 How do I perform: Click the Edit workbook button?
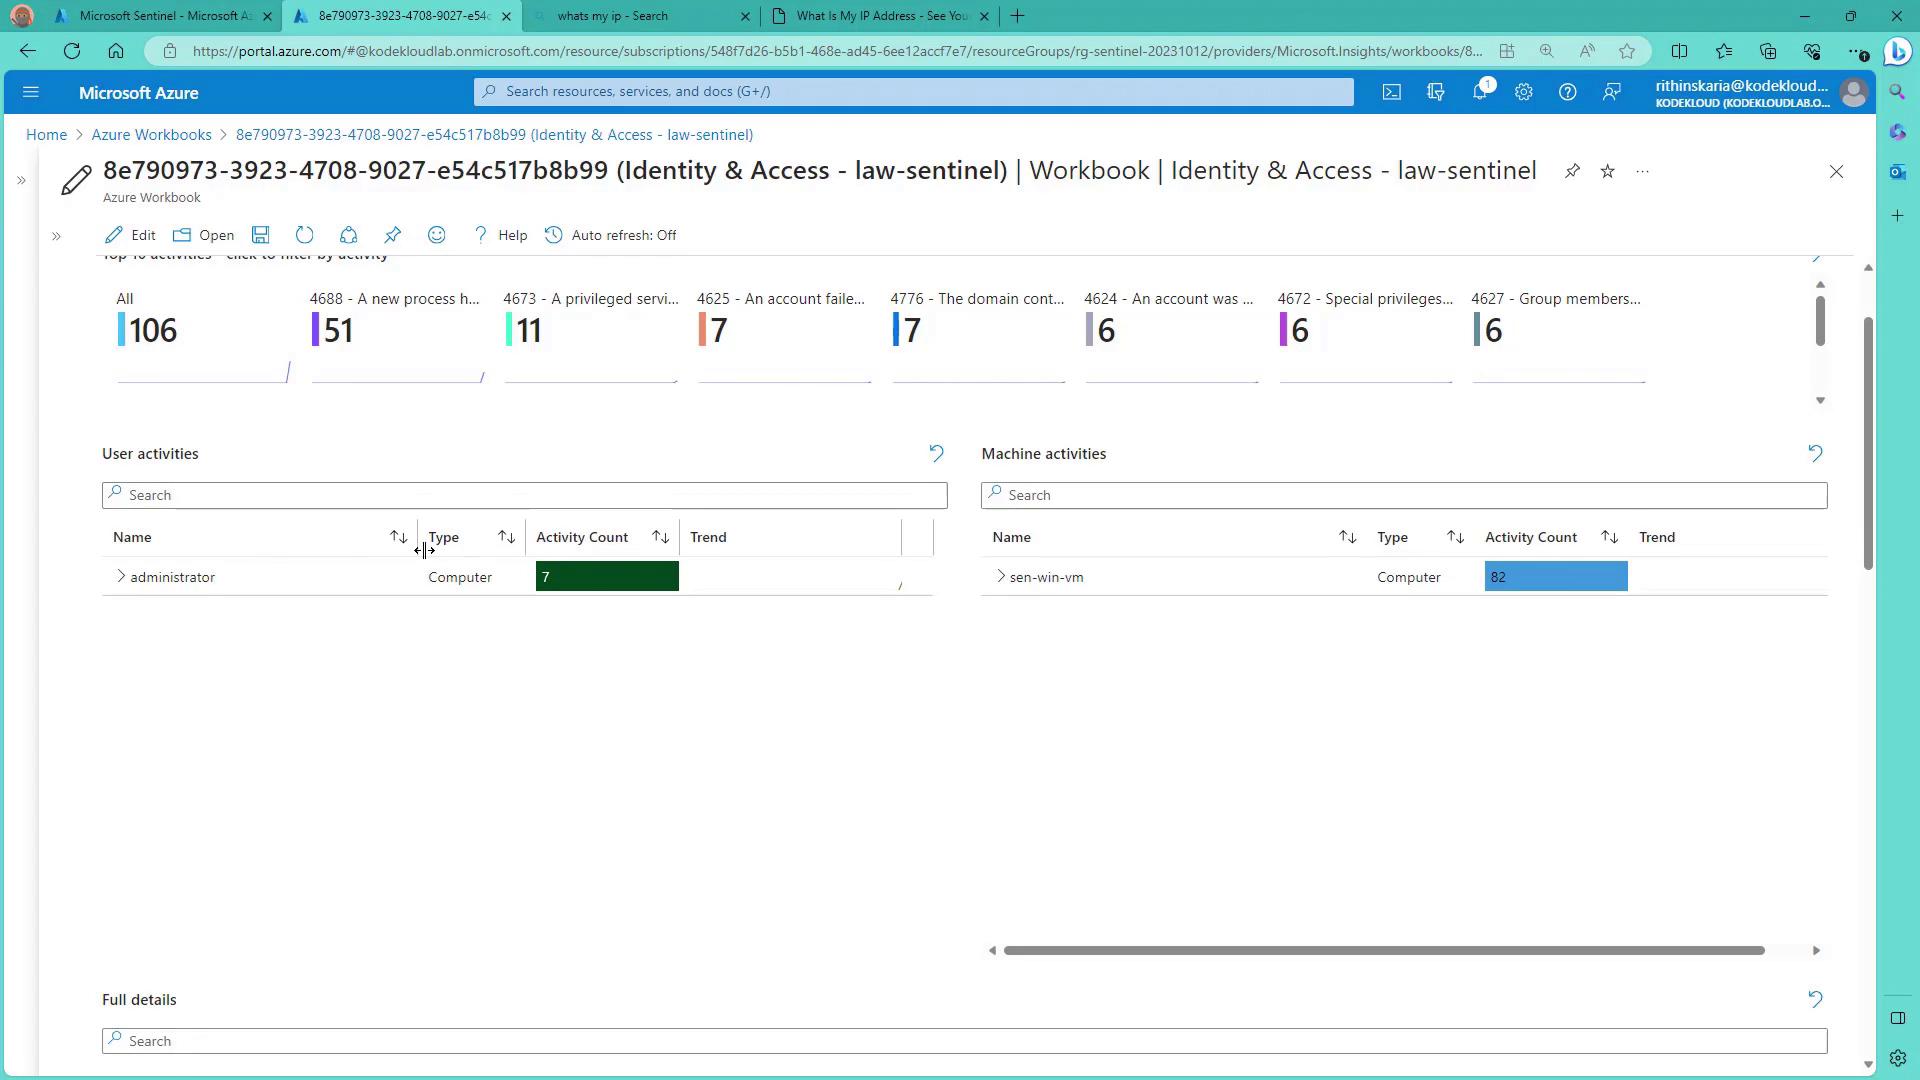pos(130,235)
